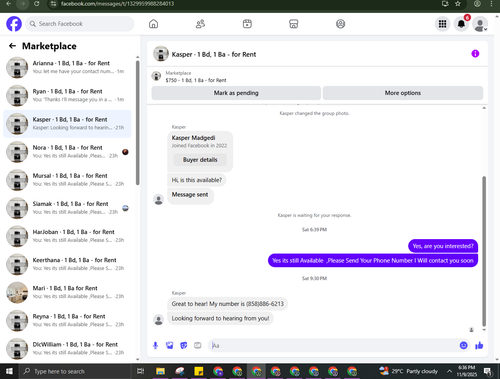Click the voice clip microphone icon
500x379 pixels.
(155, 345)
